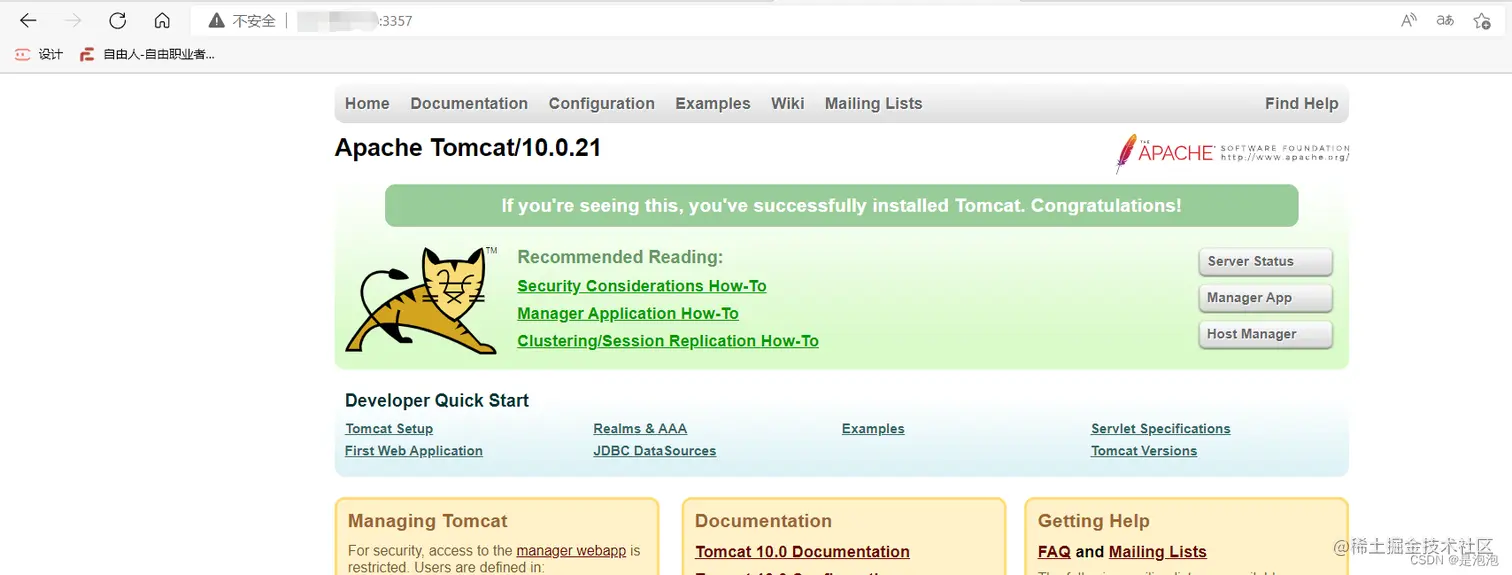Open the Tomcat Versions link
The image size is (1512, 575).
click(x=1144, y=451)
